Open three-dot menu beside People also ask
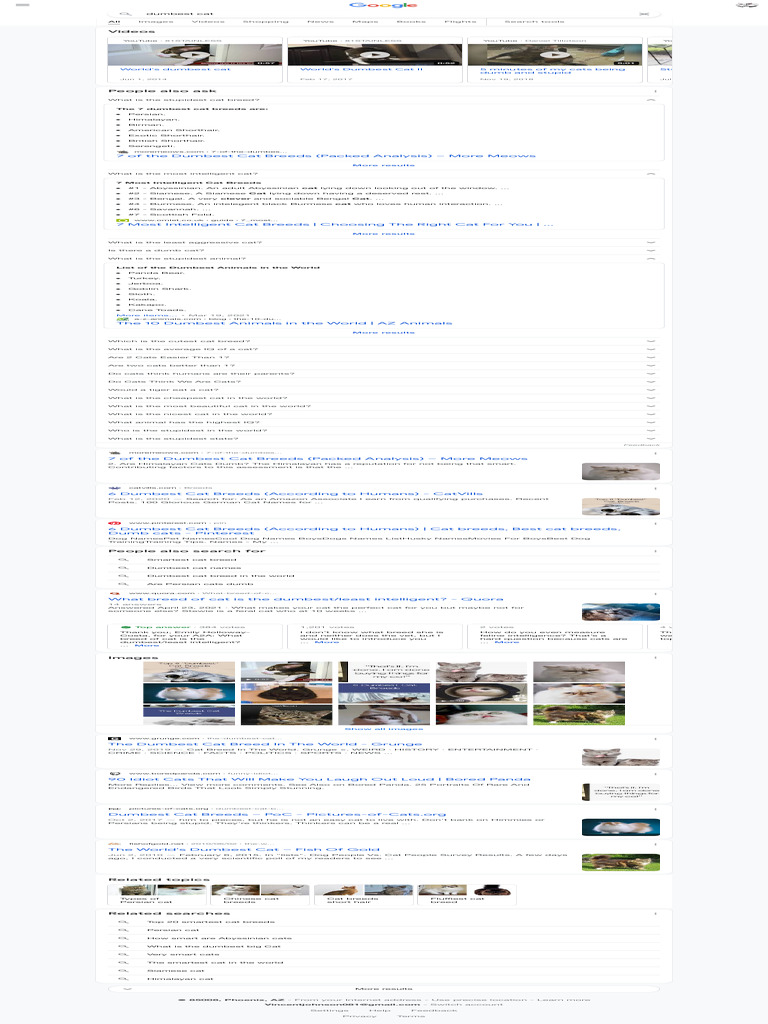Screen dimensions: 768x1024 pyautogui.click(x=656, y=91)
